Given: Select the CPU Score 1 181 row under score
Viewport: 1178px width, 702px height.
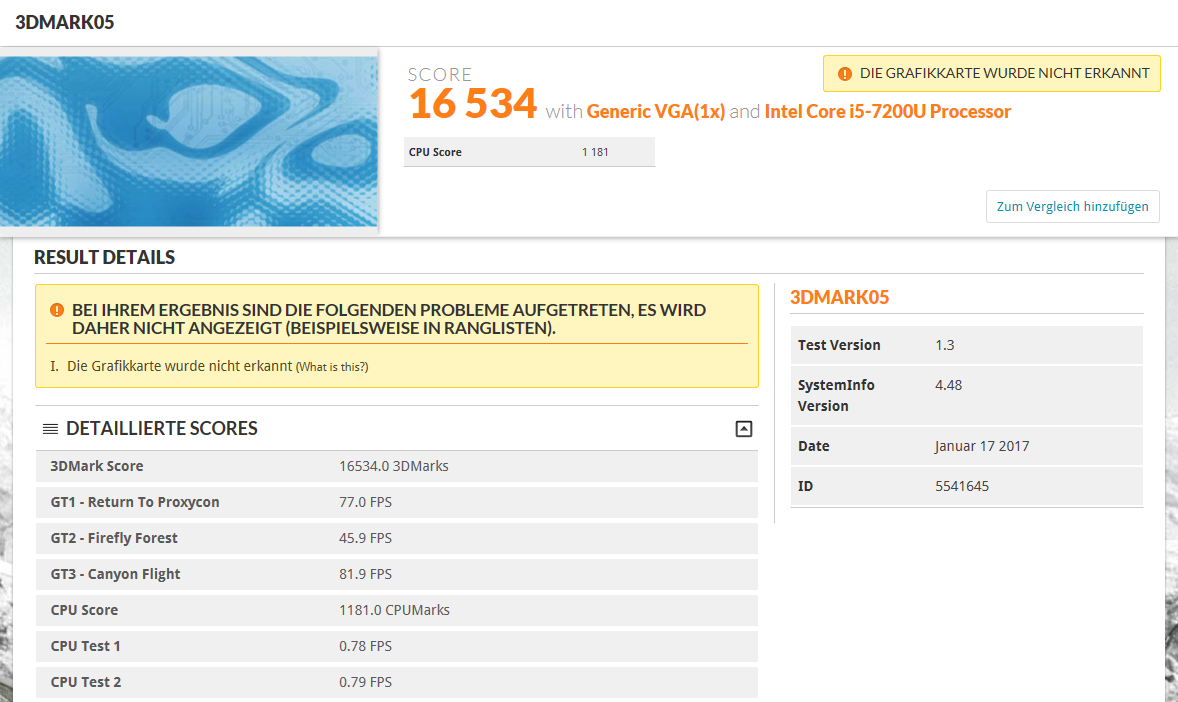Looking at the screenshot, I should tap(529, 152).
